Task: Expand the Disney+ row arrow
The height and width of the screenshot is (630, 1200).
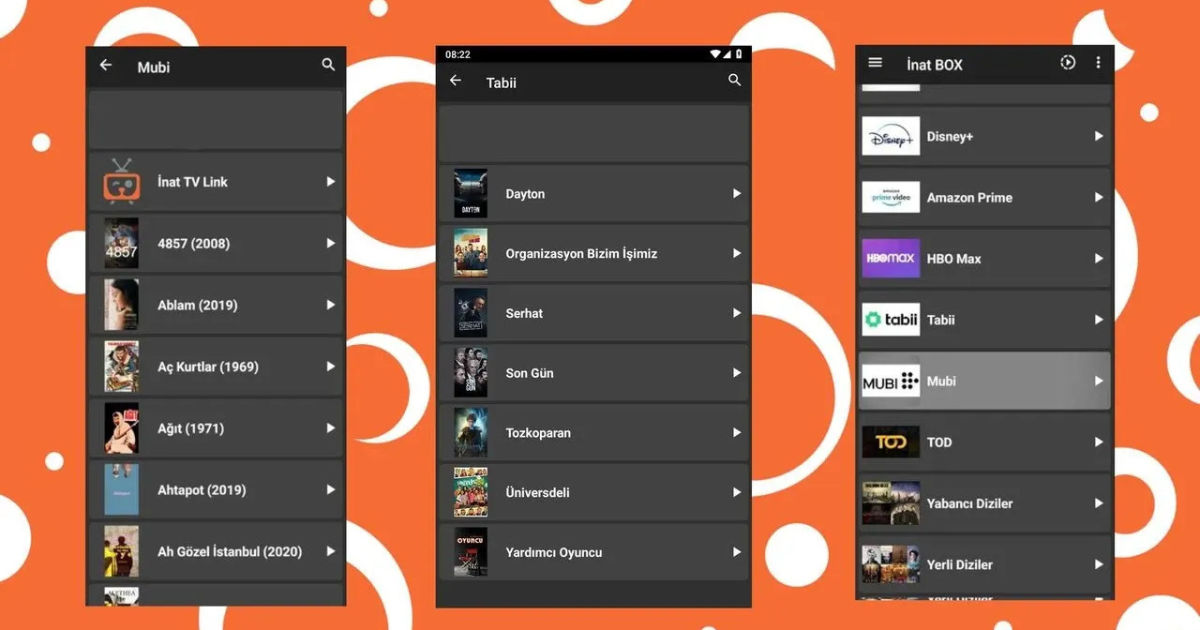Action: point(1098,136)
